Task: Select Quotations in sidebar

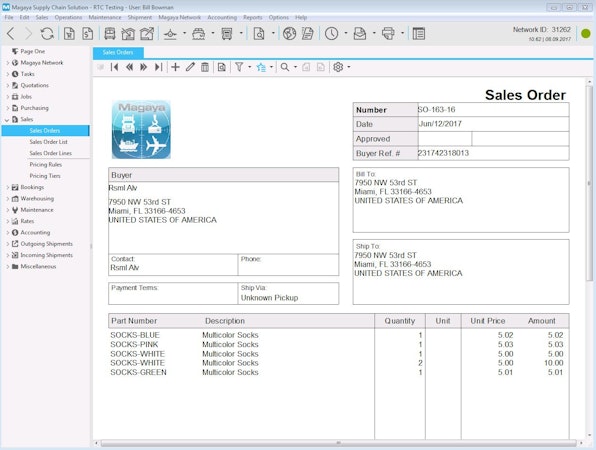Action: (x=35, y=86)
